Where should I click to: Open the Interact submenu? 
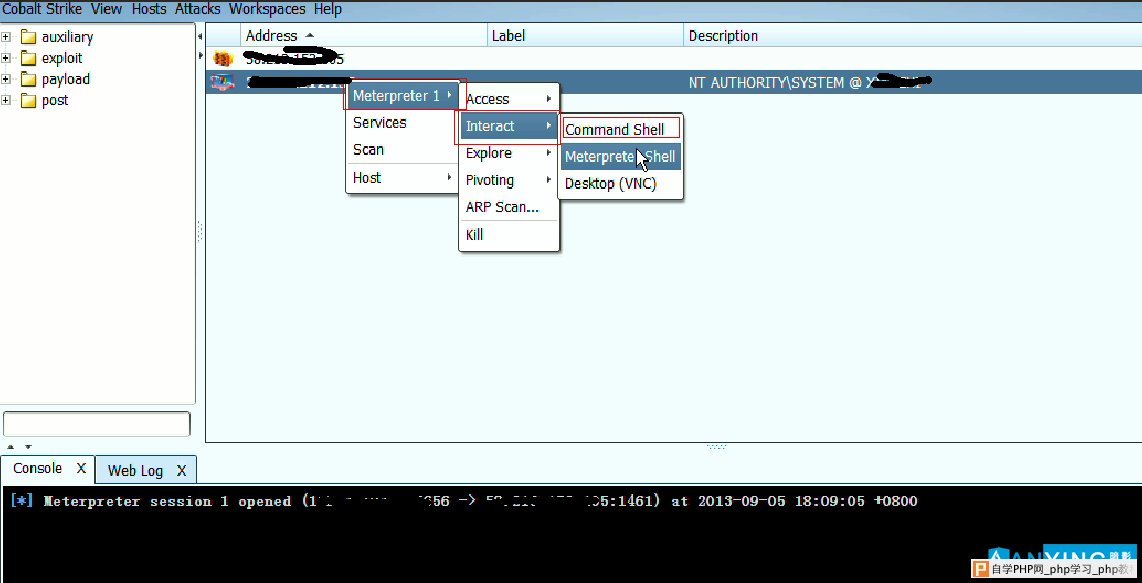[509, 126]
